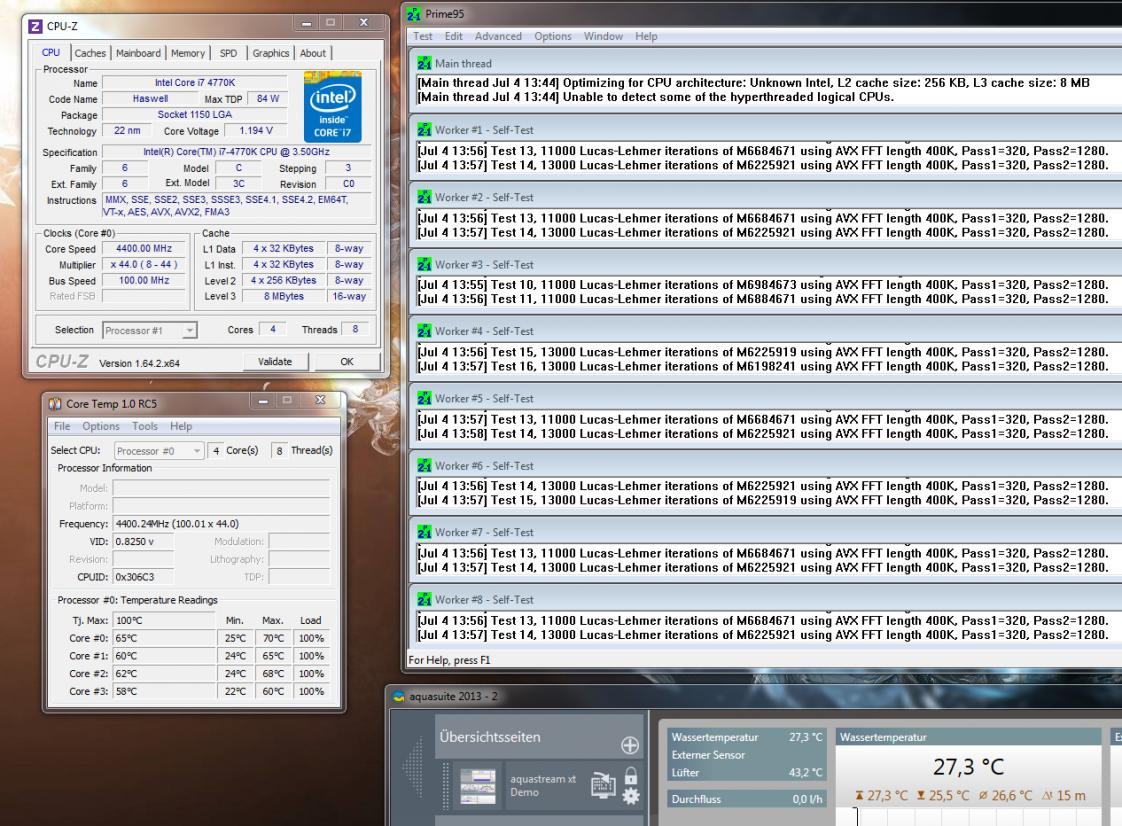Click the Worker #6 Self-Test window icon
The image size is (1122, 826).
[424, 465]
